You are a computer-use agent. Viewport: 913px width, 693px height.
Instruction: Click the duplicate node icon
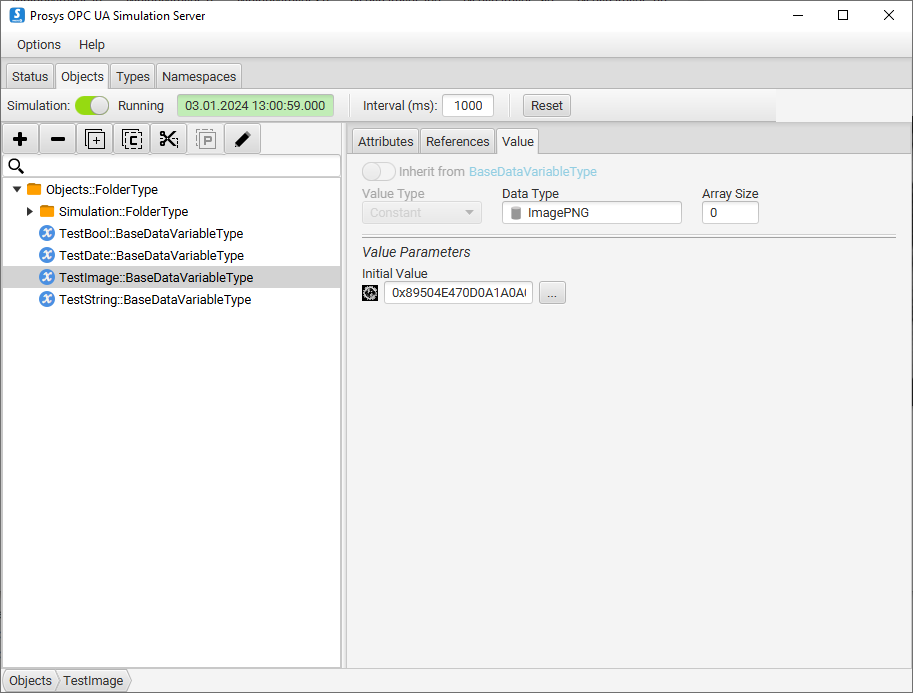coord(95,139)
